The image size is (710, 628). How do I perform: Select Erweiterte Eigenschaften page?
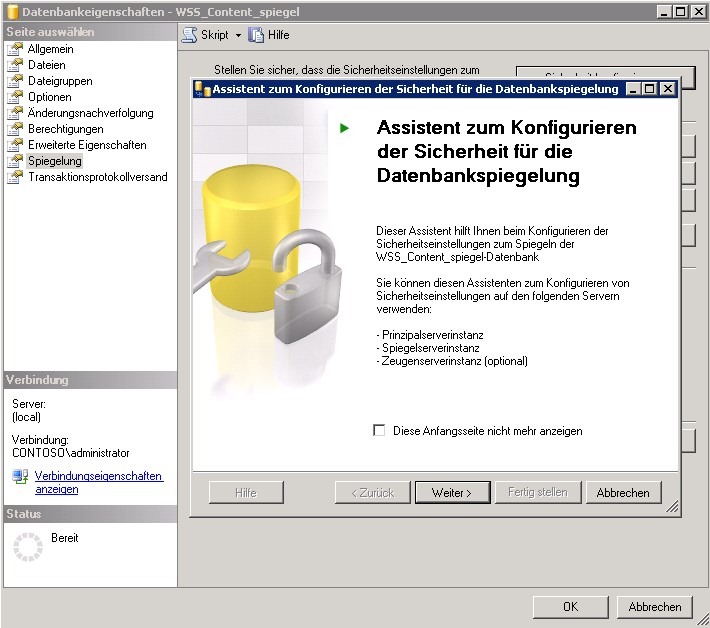87,145
